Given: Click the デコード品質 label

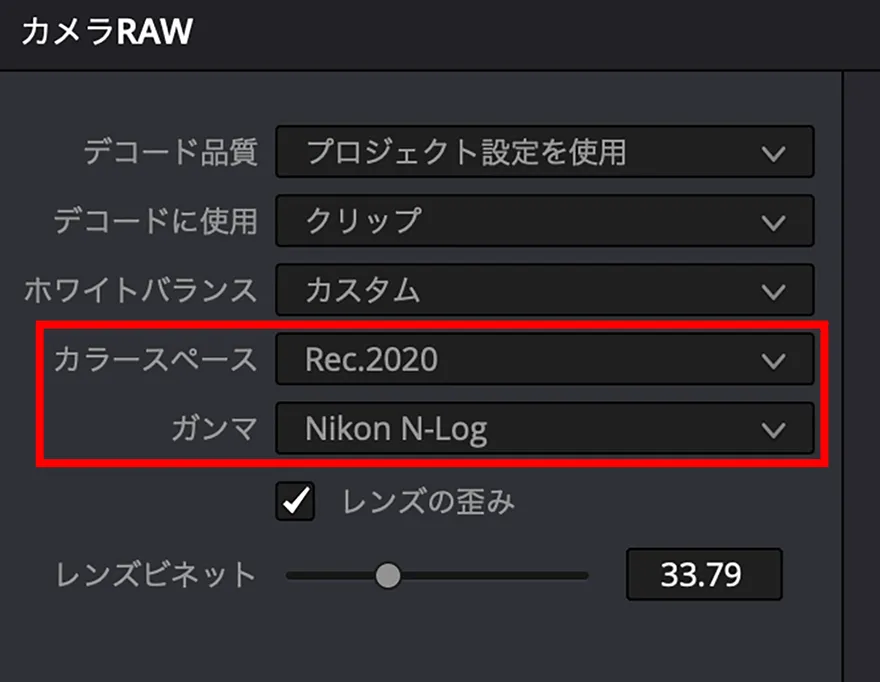Looking at the screenshot, I should pyautogui.click(x=171, y=153).
